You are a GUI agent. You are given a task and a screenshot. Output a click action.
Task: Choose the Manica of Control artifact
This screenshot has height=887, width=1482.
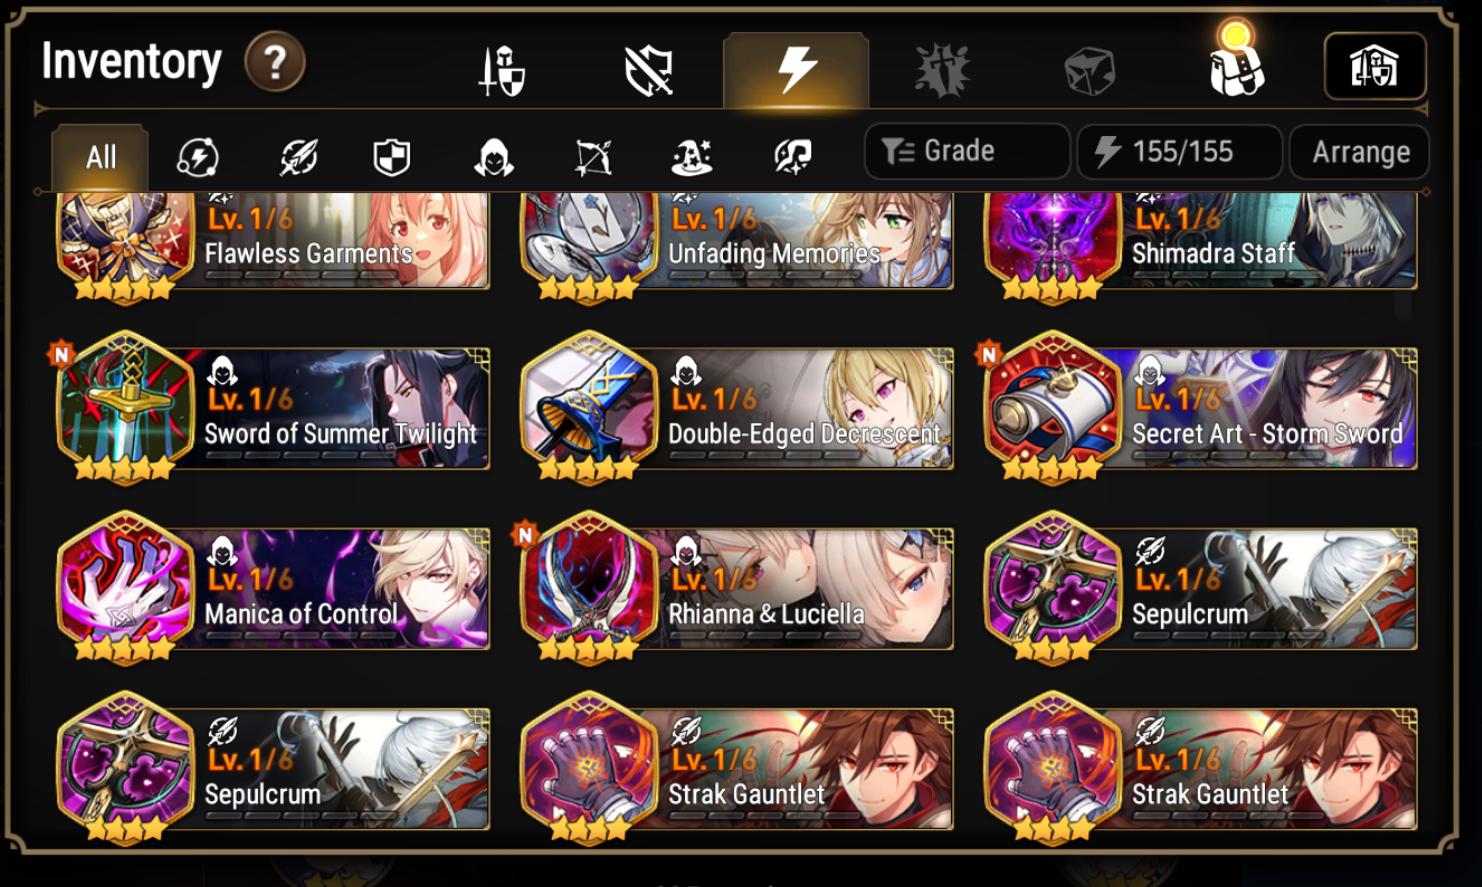[273, 589]
